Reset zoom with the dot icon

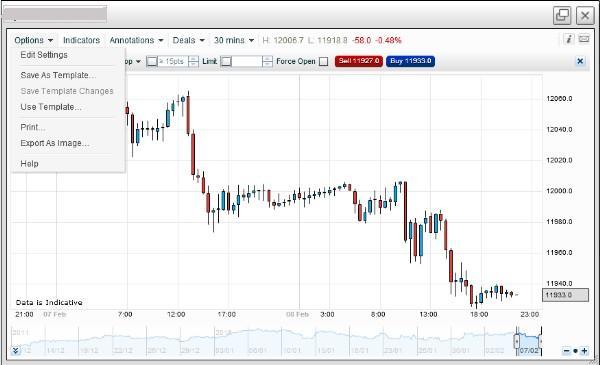(x=576, y=351)
